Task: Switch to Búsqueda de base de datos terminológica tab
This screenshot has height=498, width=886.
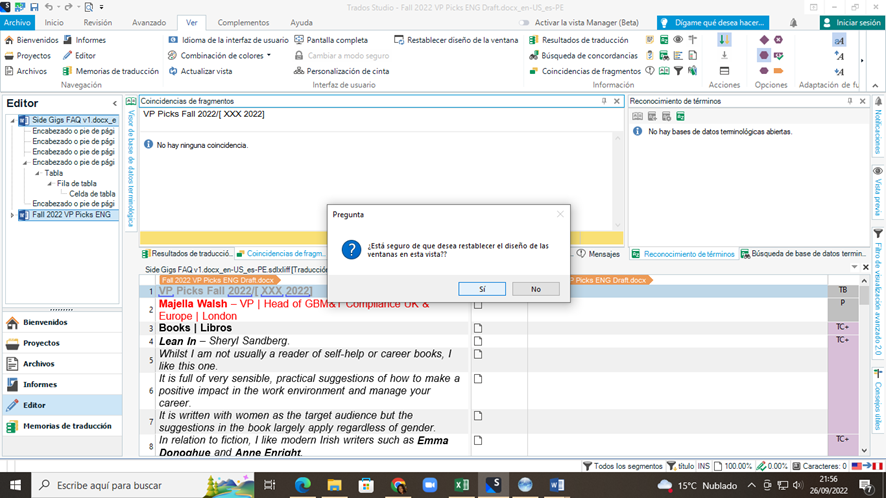Action: pos(803,254)
